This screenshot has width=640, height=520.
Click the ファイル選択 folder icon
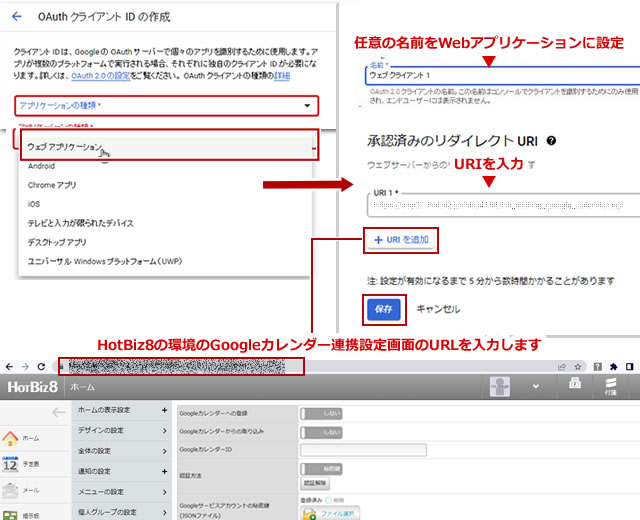pos(310,514)
